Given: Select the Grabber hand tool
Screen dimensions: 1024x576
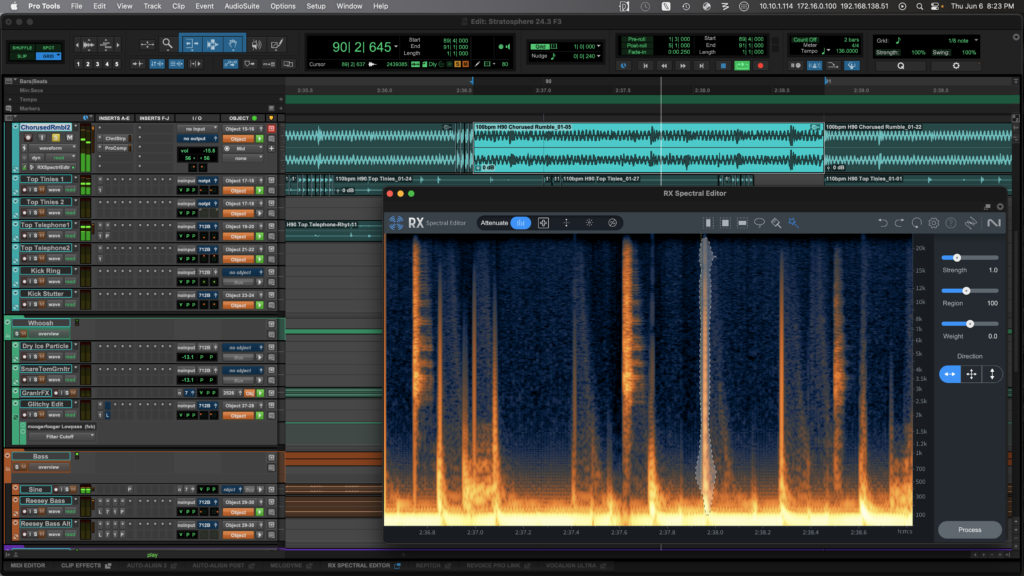Looking at the screenshot, I should pyautogui.click(x=234, y=44).
